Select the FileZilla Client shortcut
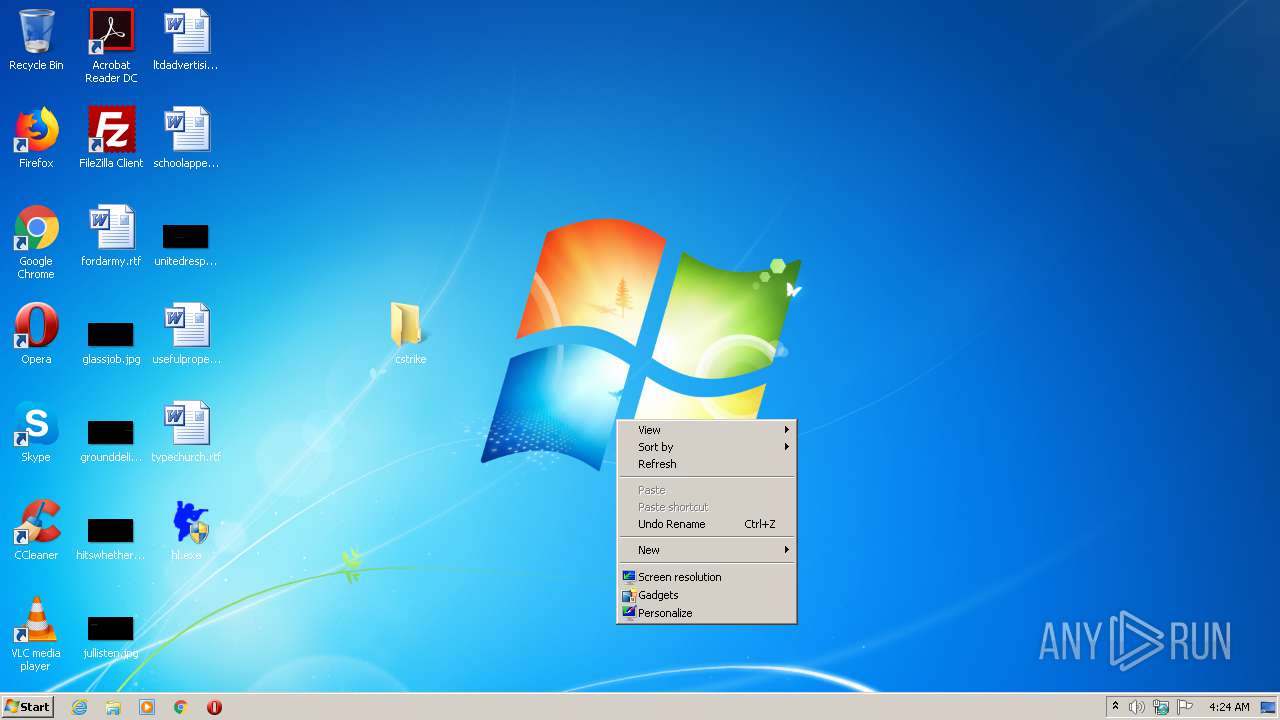The height and width of the screenshot is (720, 1280). [x=111, y=139]
